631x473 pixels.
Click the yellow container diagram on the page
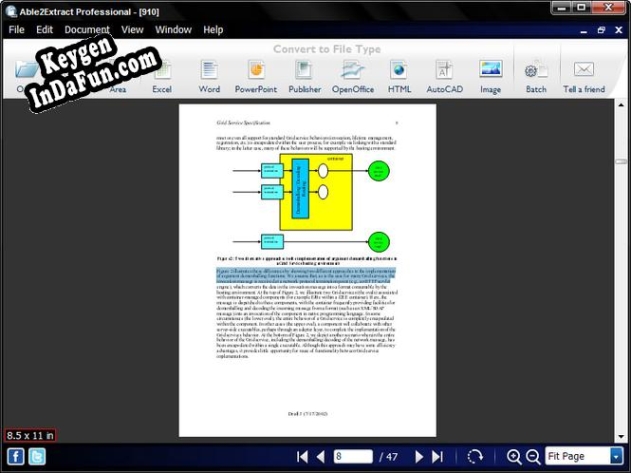point(316,192)
